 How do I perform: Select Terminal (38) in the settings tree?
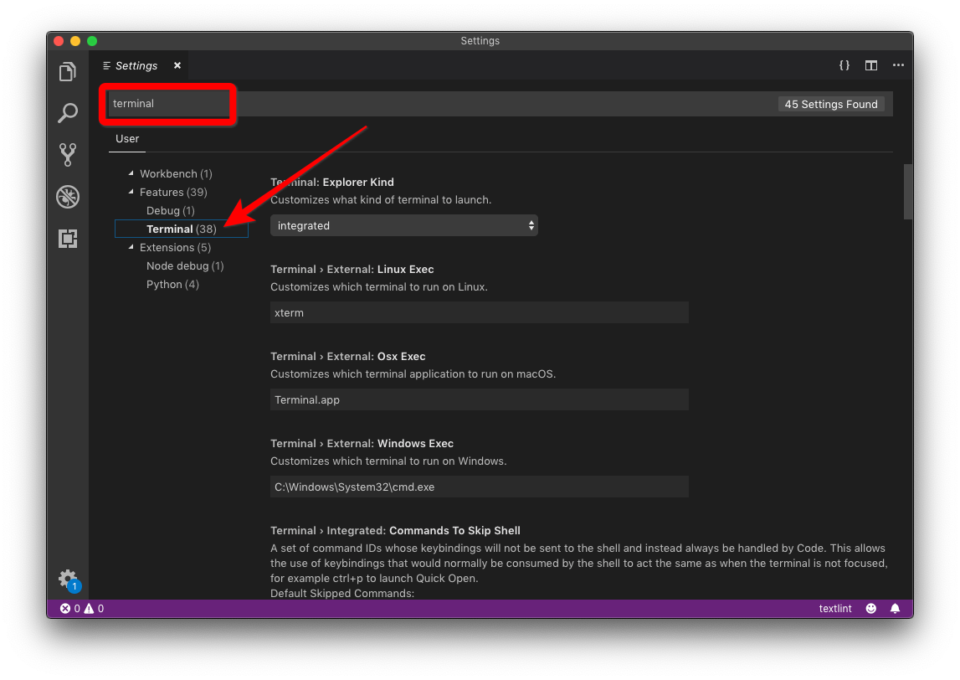coord(180,228)
